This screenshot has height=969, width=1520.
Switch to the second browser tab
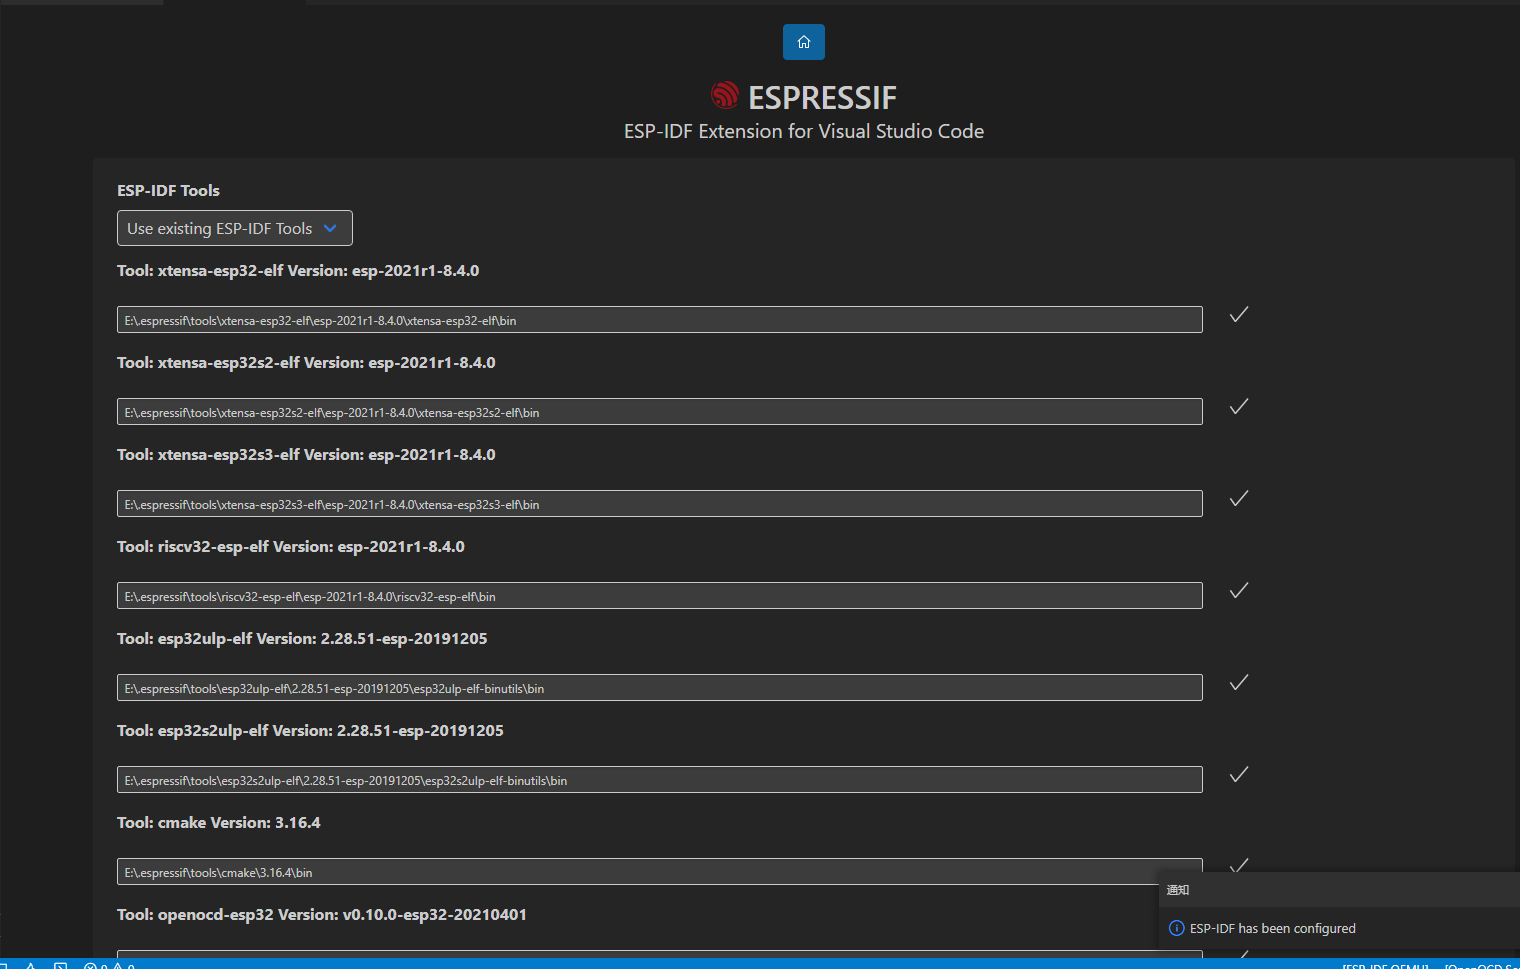point(235,2)
